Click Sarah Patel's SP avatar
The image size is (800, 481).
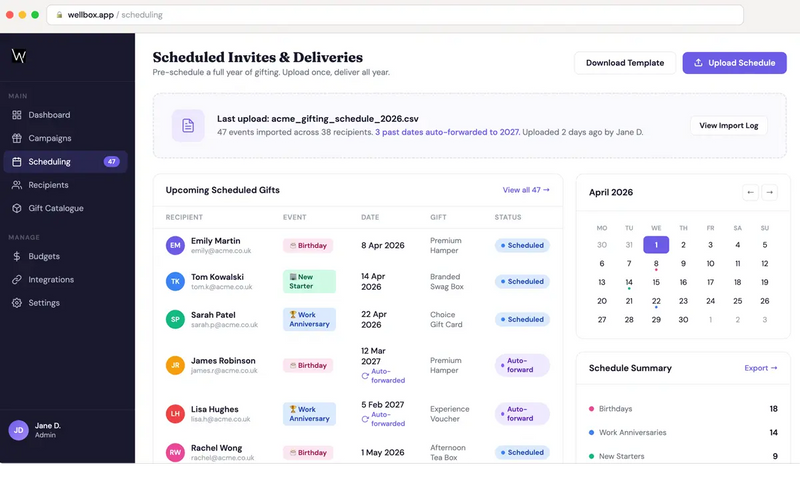click(x=175, y=319)
